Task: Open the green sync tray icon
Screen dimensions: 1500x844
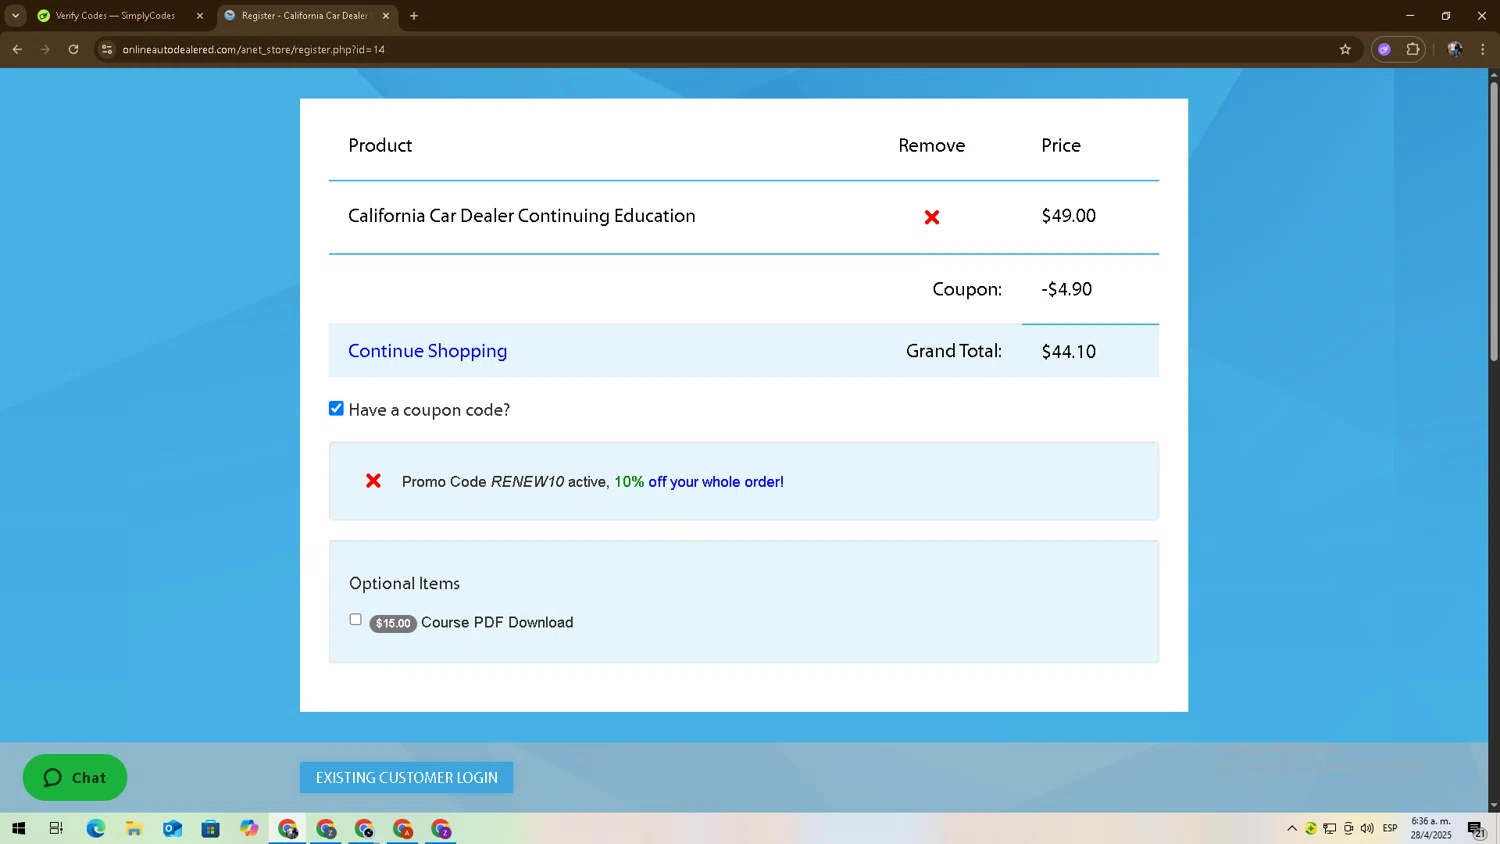Action: [1310, 828]
